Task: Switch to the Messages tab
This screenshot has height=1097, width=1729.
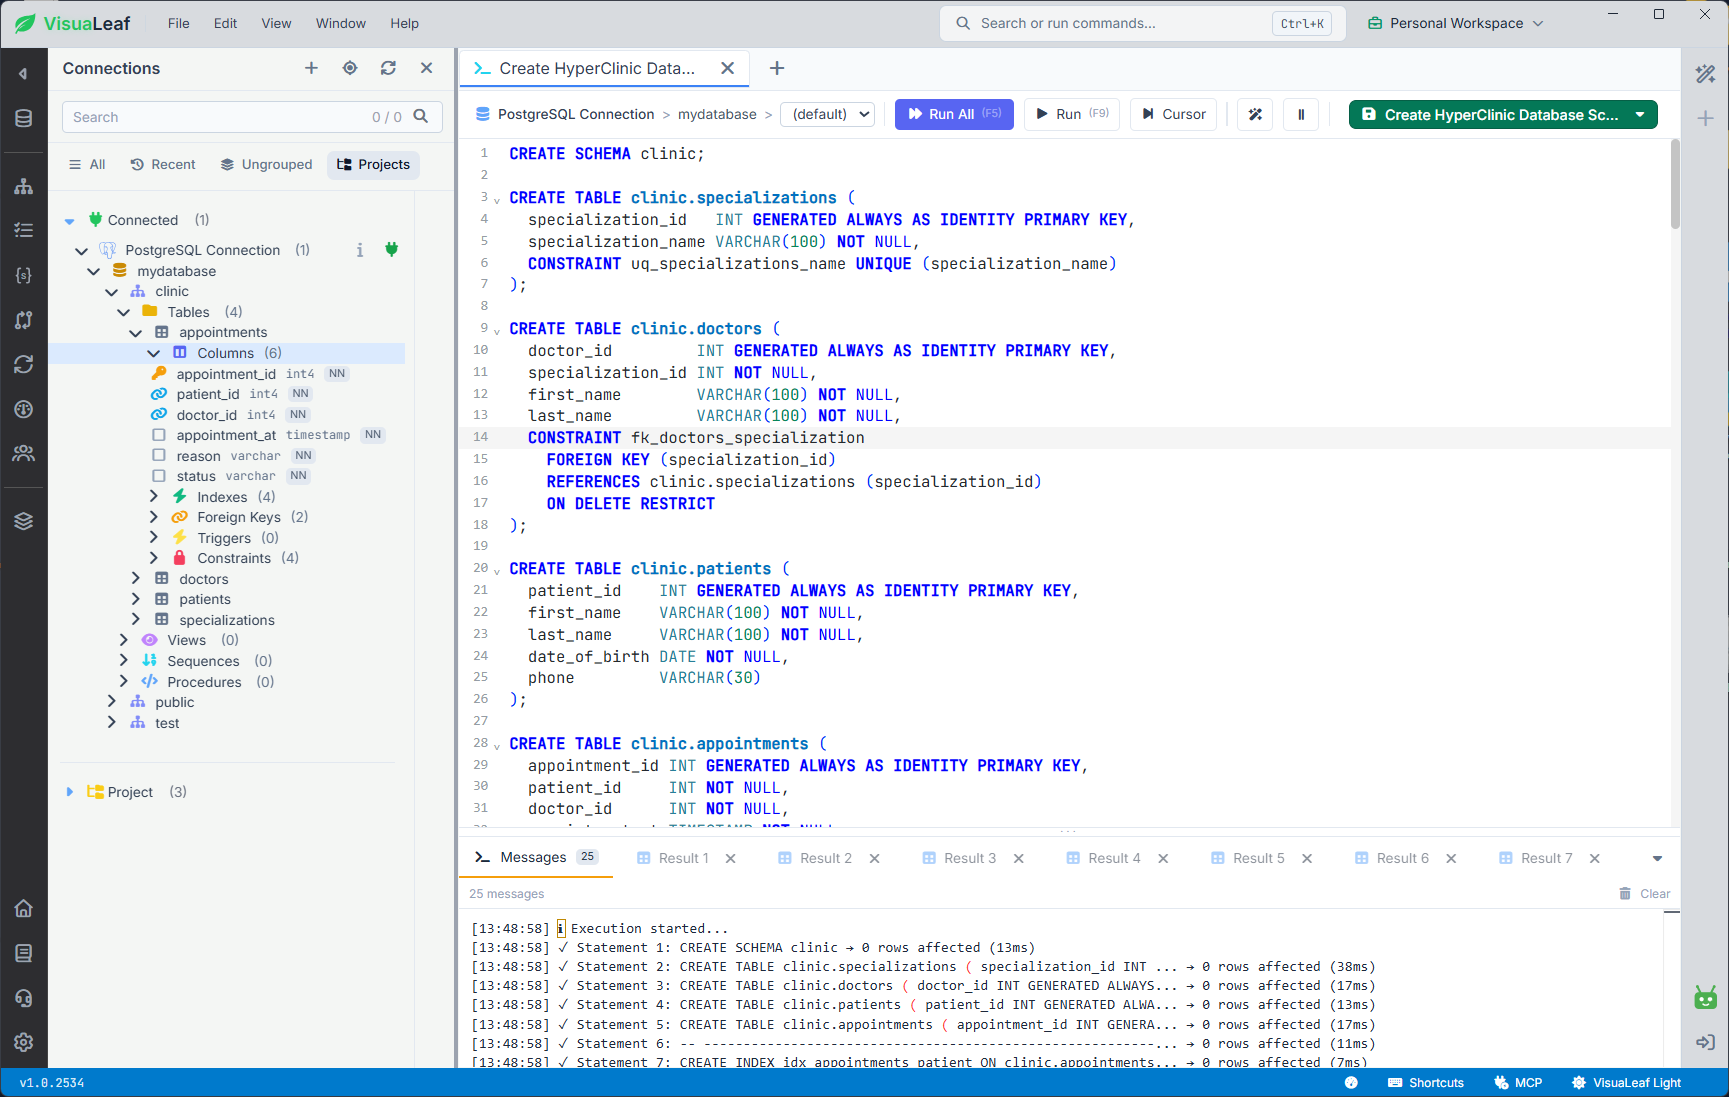Action: pos(536,857)
